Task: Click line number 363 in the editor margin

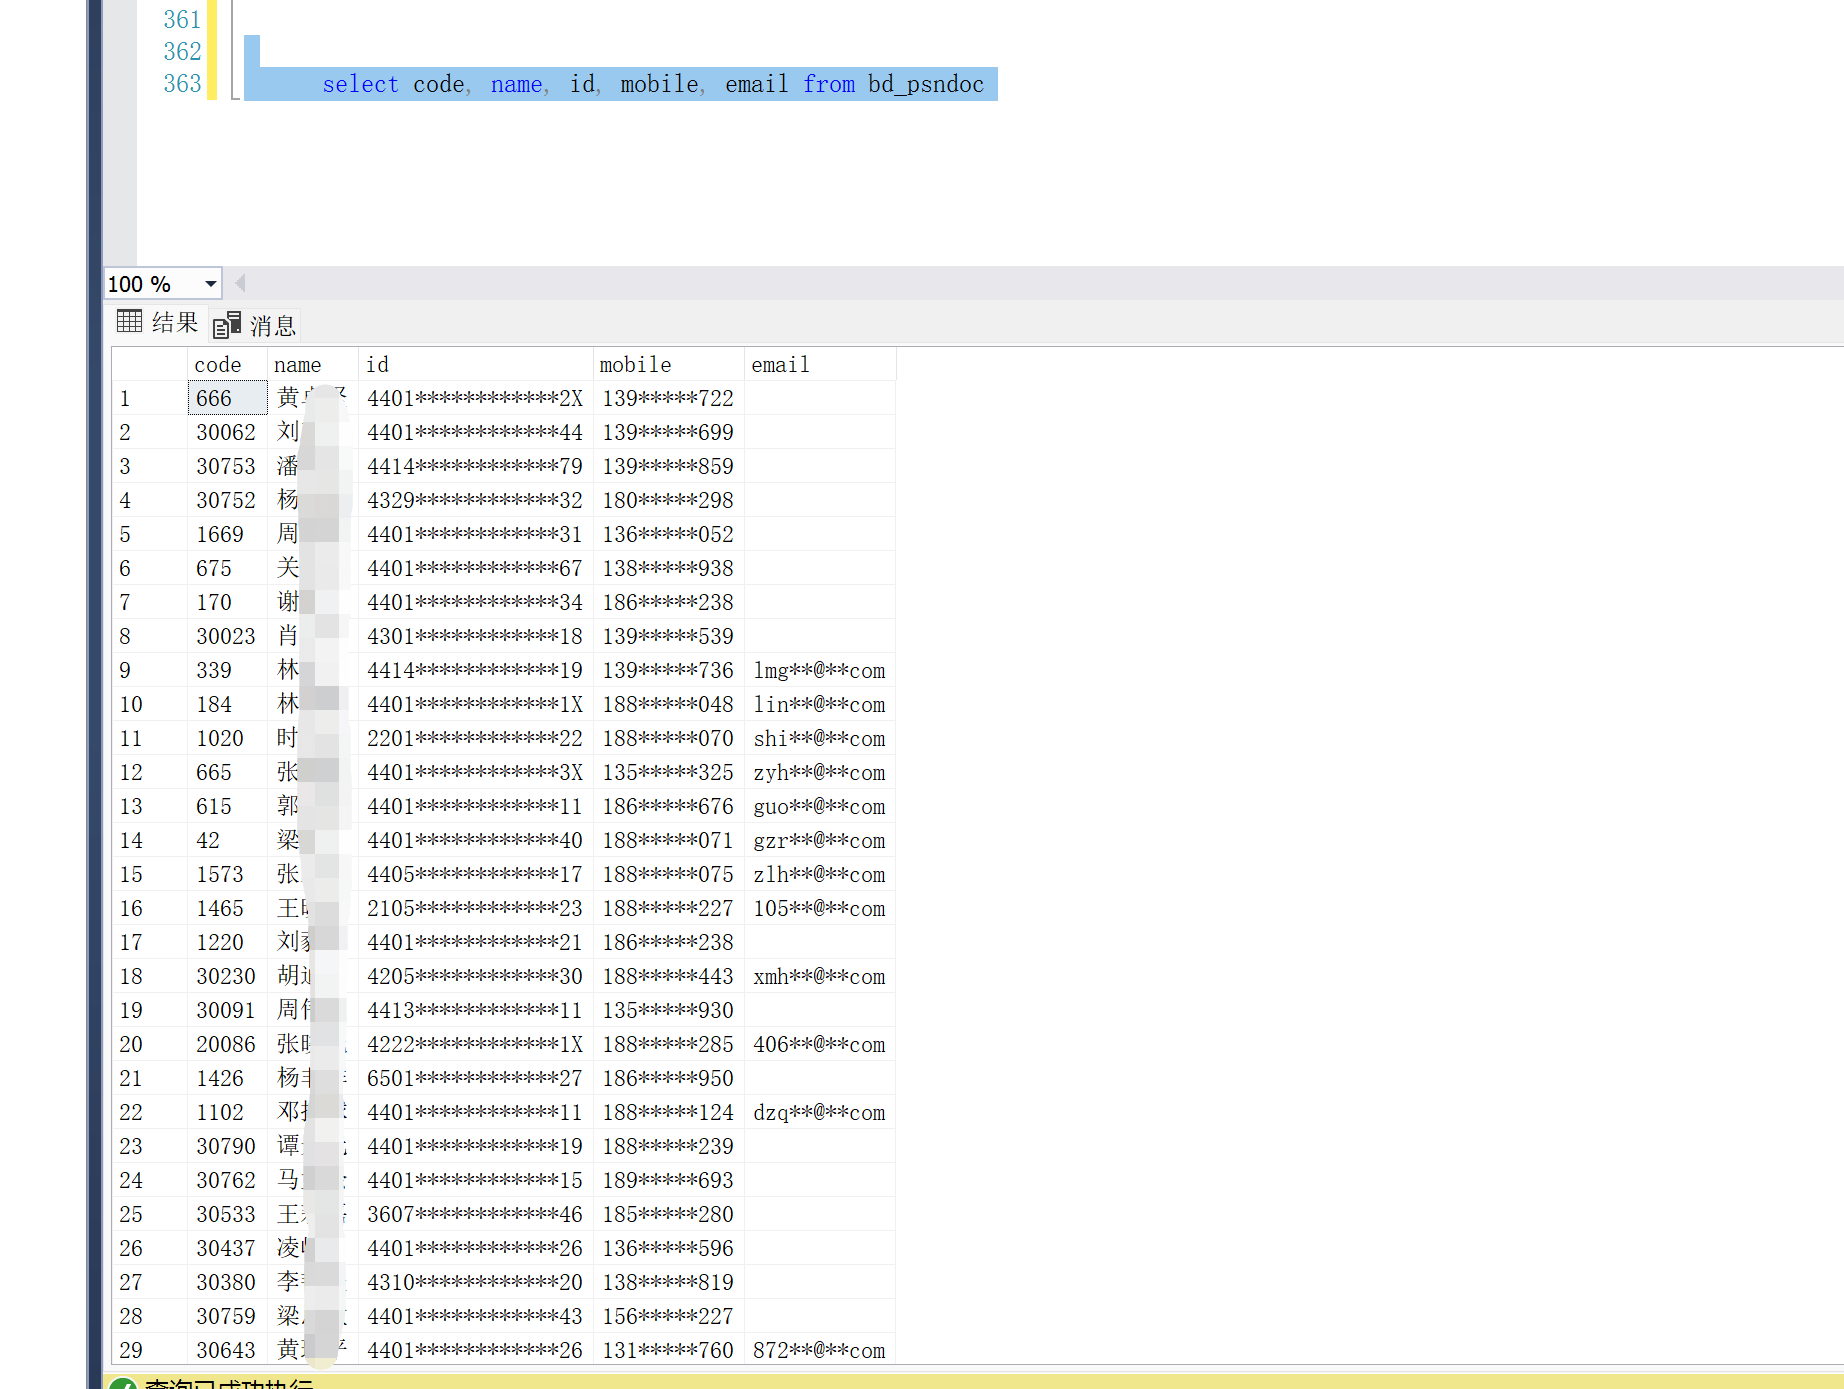Action: 182,84
